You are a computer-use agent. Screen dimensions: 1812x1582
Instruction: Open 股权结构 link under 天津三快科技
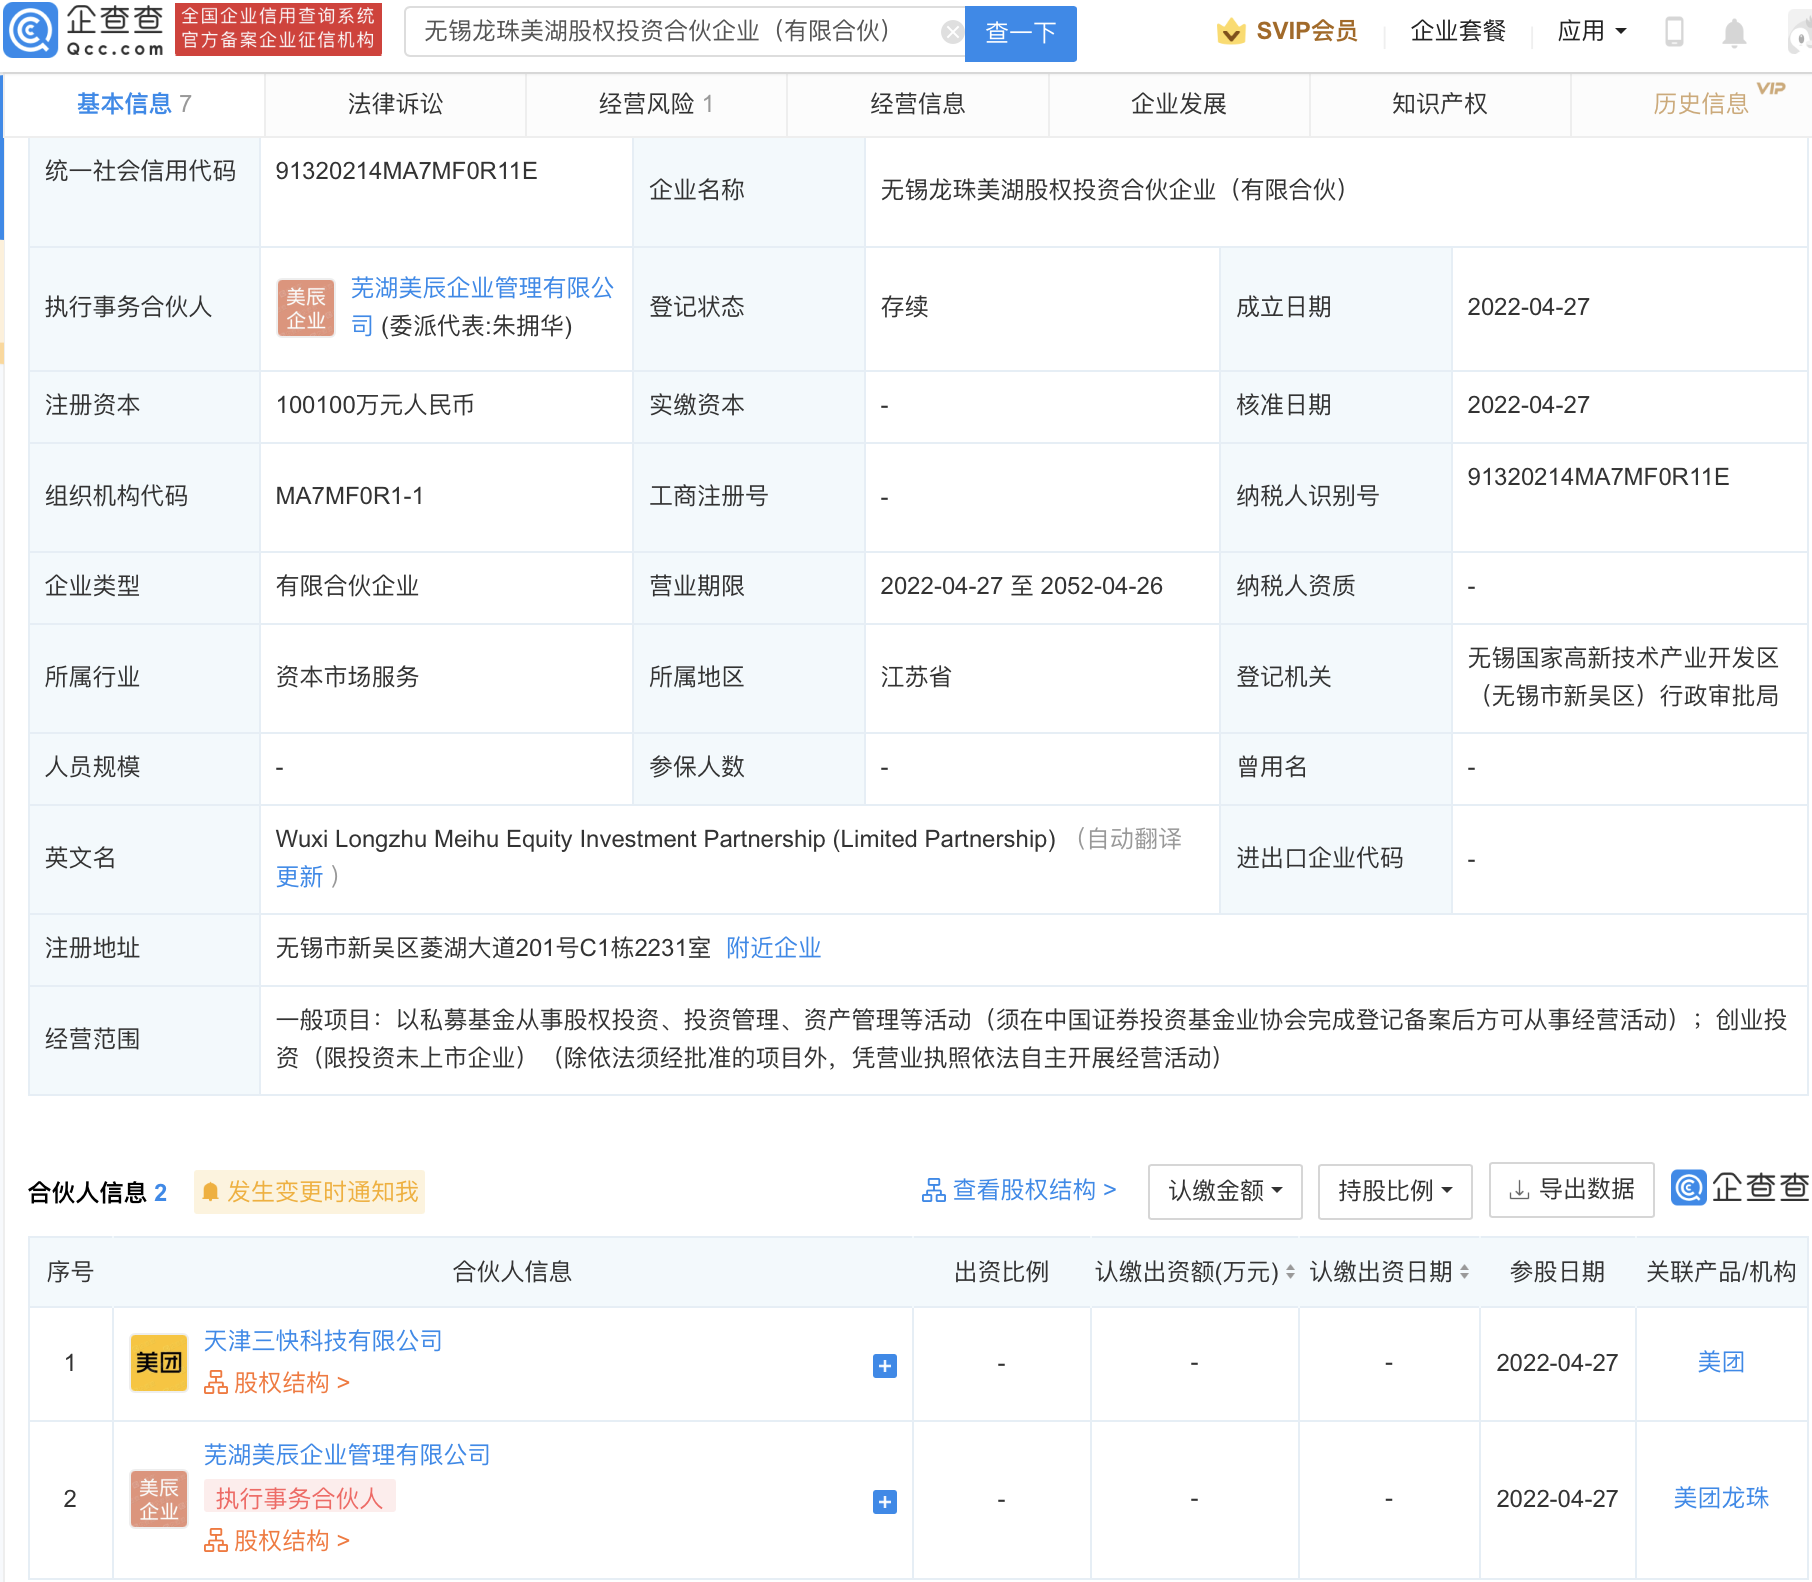point(277,1383)
